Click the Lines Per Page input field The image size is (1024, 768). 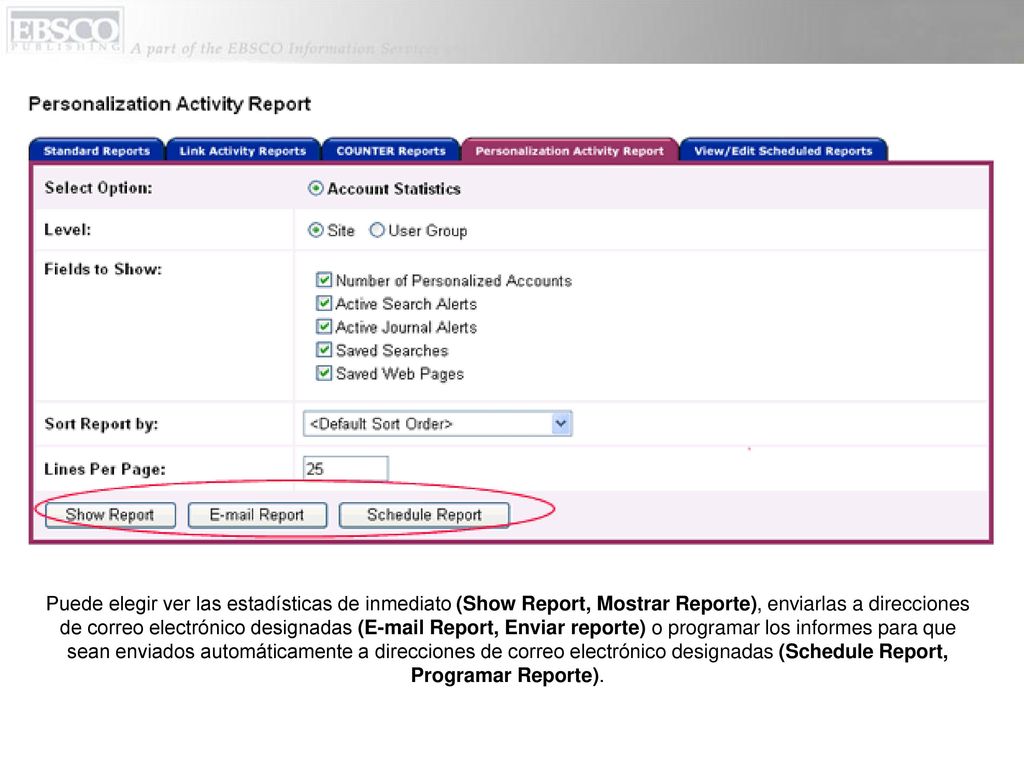coord(345,468)
